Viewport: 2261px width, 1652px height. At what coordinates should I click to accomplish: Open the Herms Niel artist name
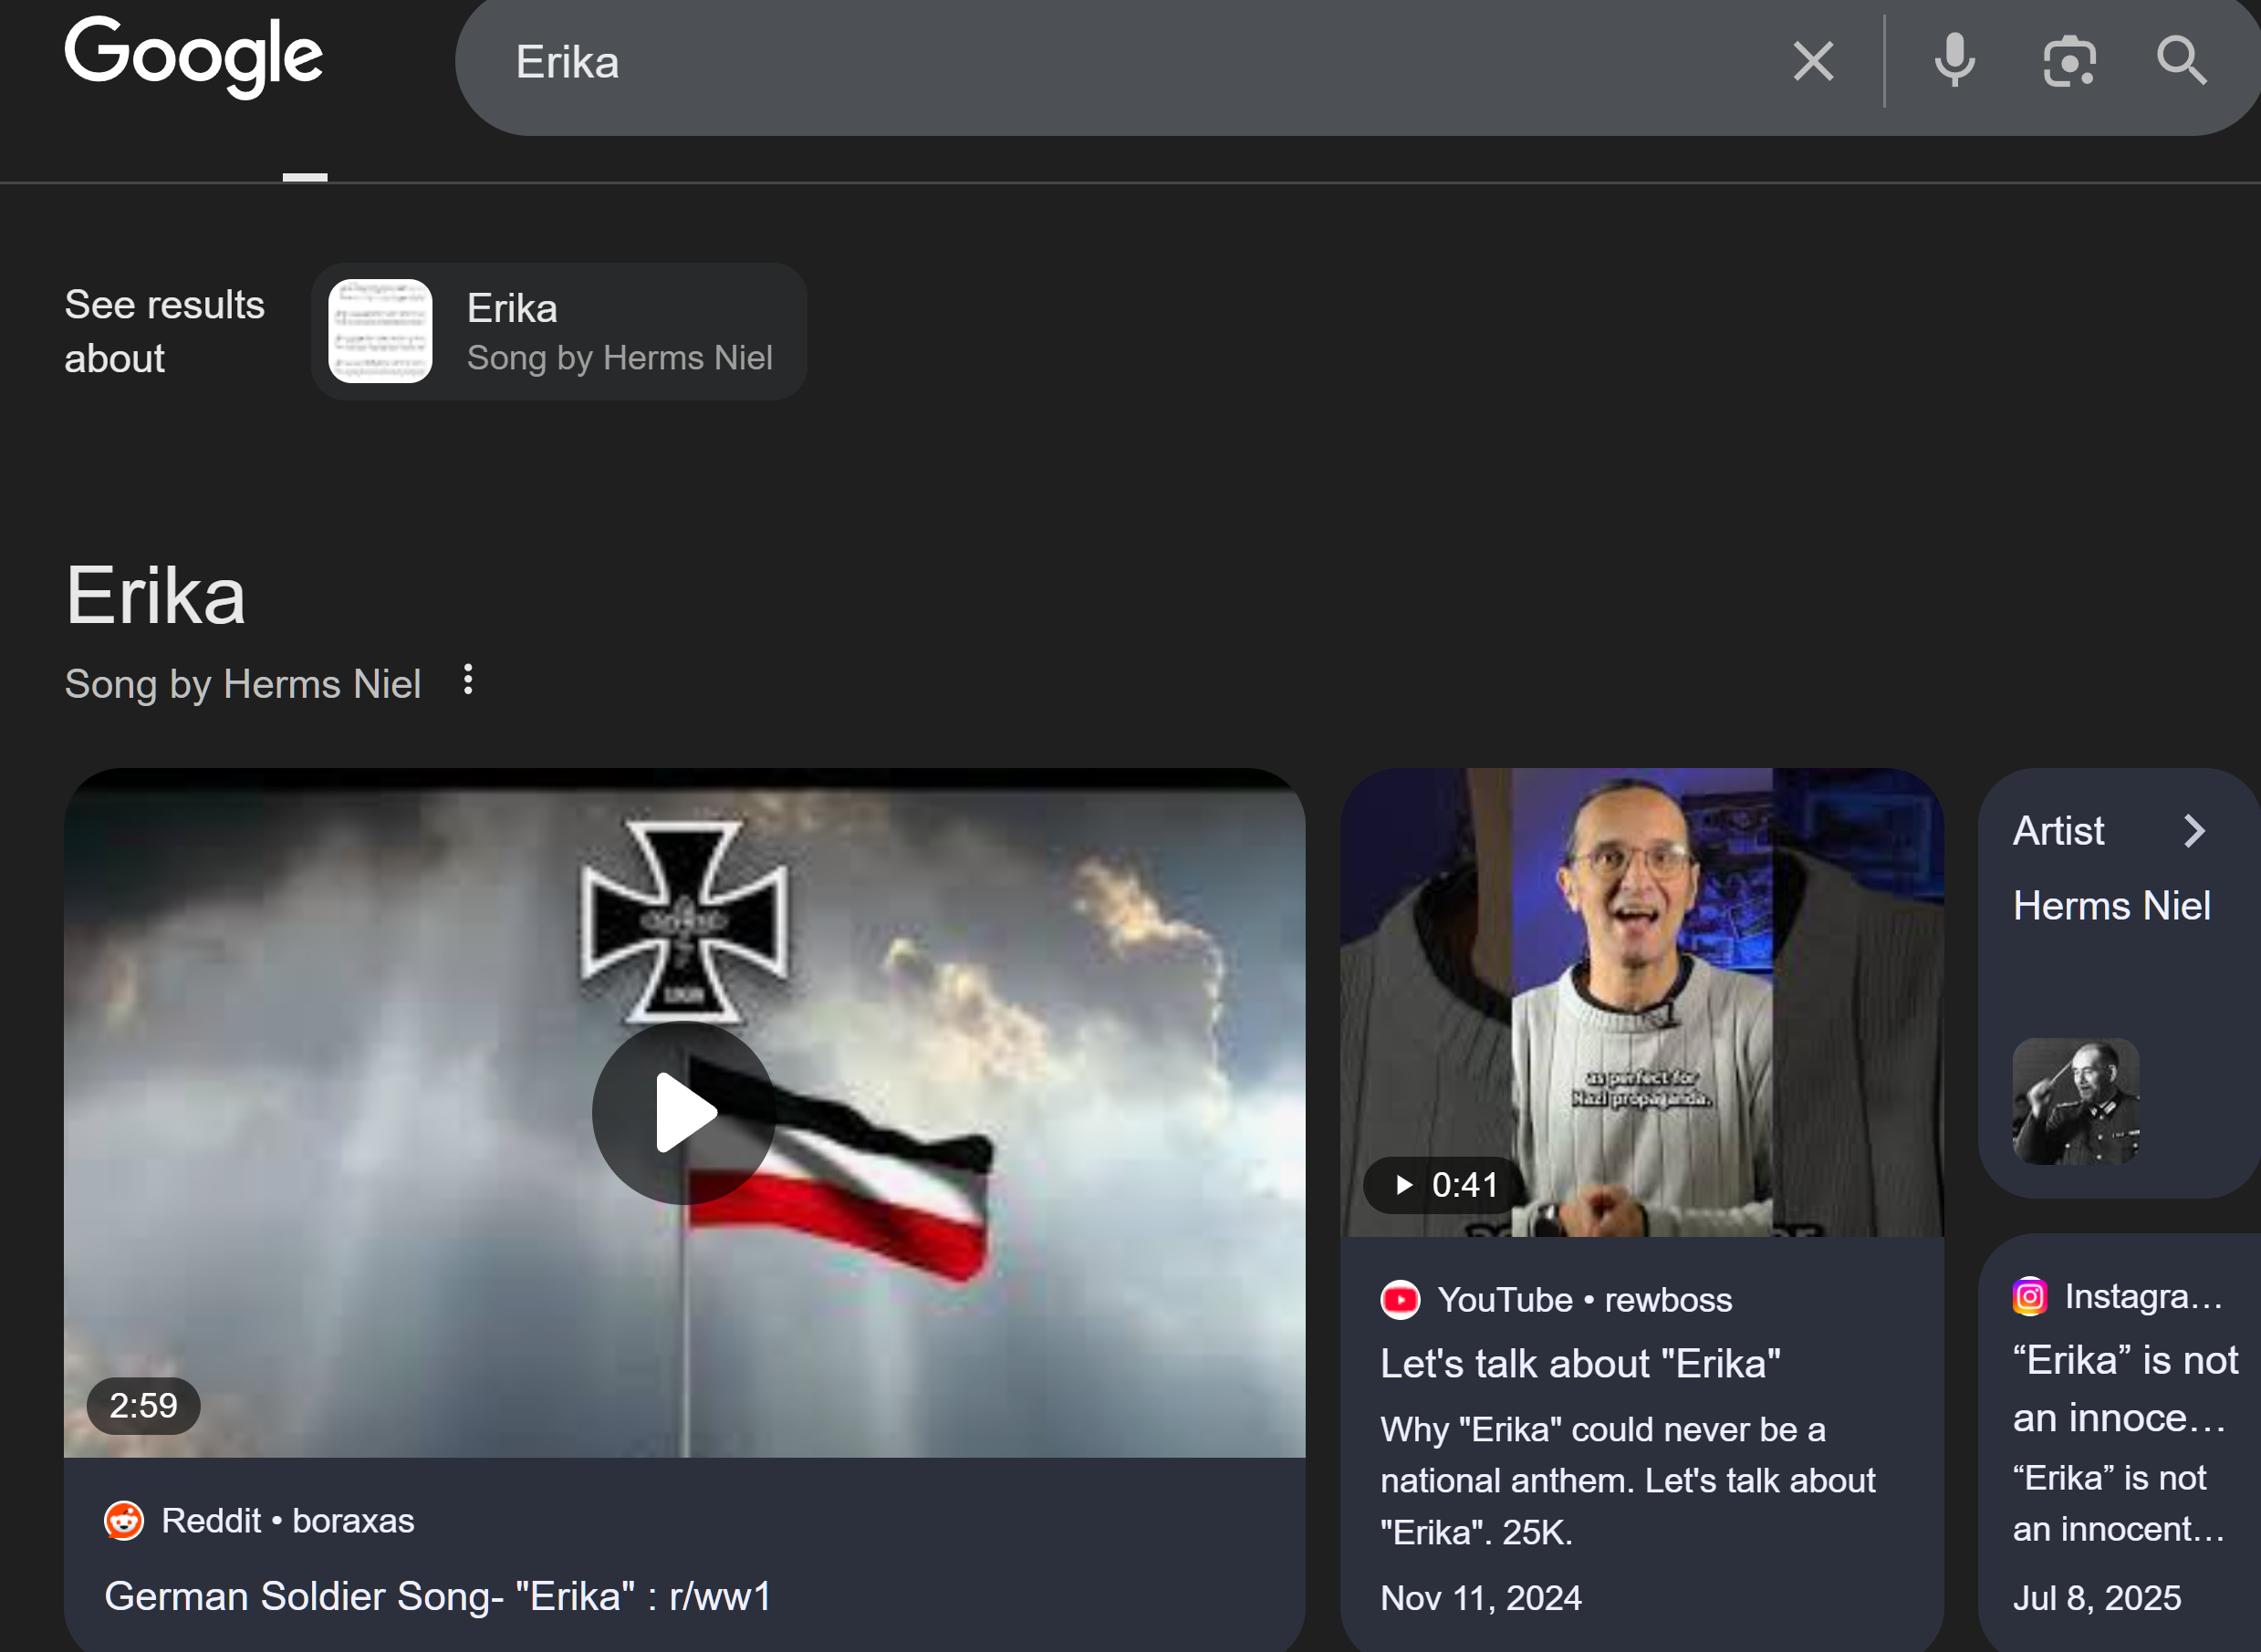[2111, 906]
